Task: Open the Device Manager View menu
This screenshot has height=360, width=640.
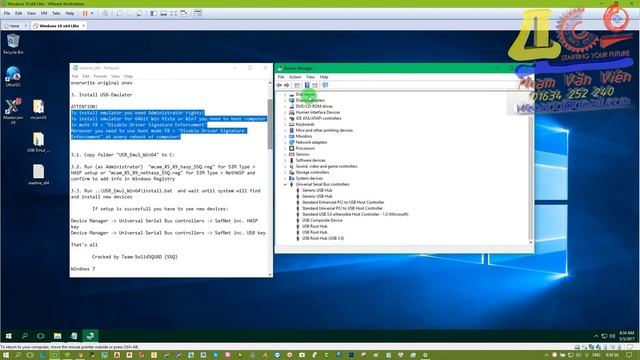Action: coord(310,77)
